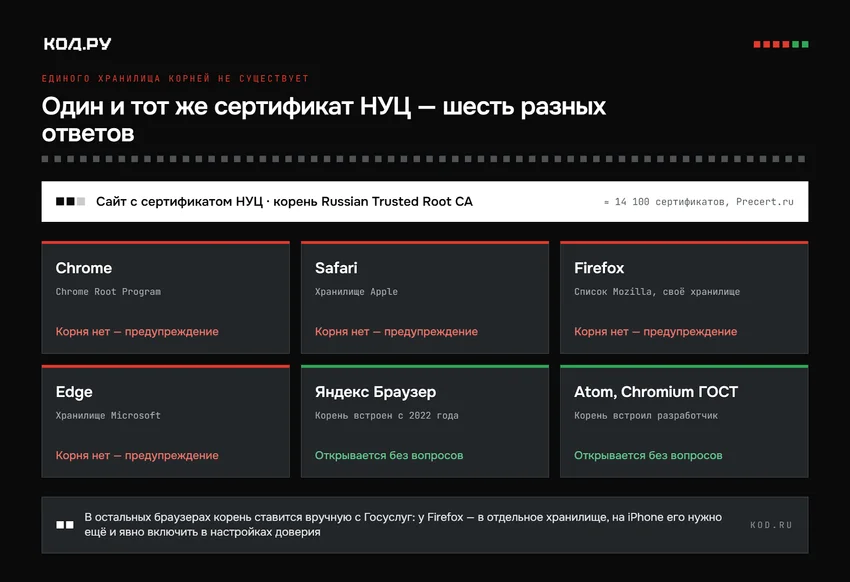
Task: Click the red-green squares indicator top right
Action: [x=781, y=44]
